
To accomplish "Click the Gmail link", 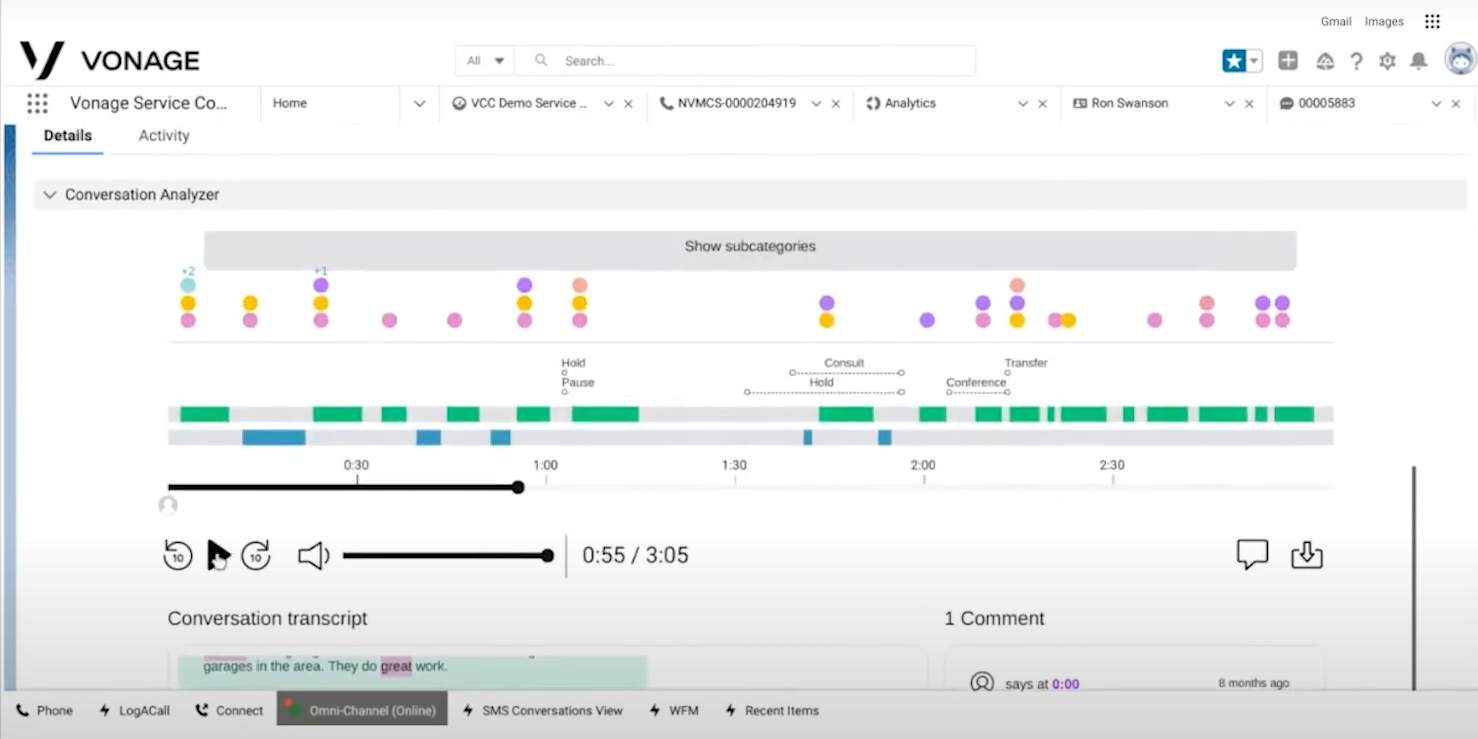I will coord(1336,21).
